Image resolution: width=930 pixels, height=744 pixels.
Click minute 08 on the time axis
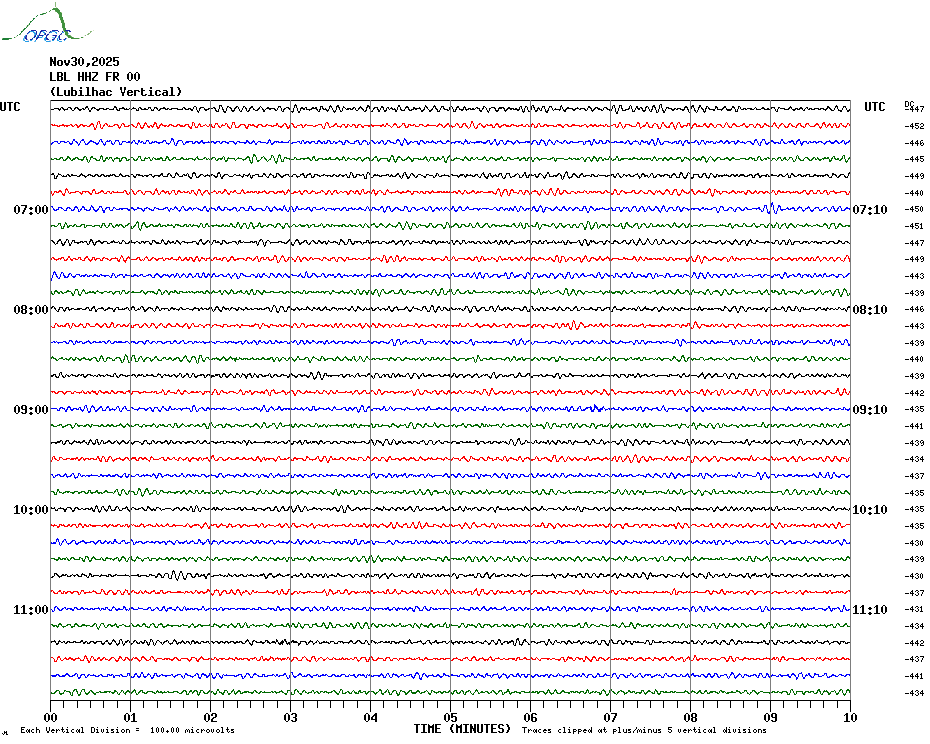tap(690, 717)
